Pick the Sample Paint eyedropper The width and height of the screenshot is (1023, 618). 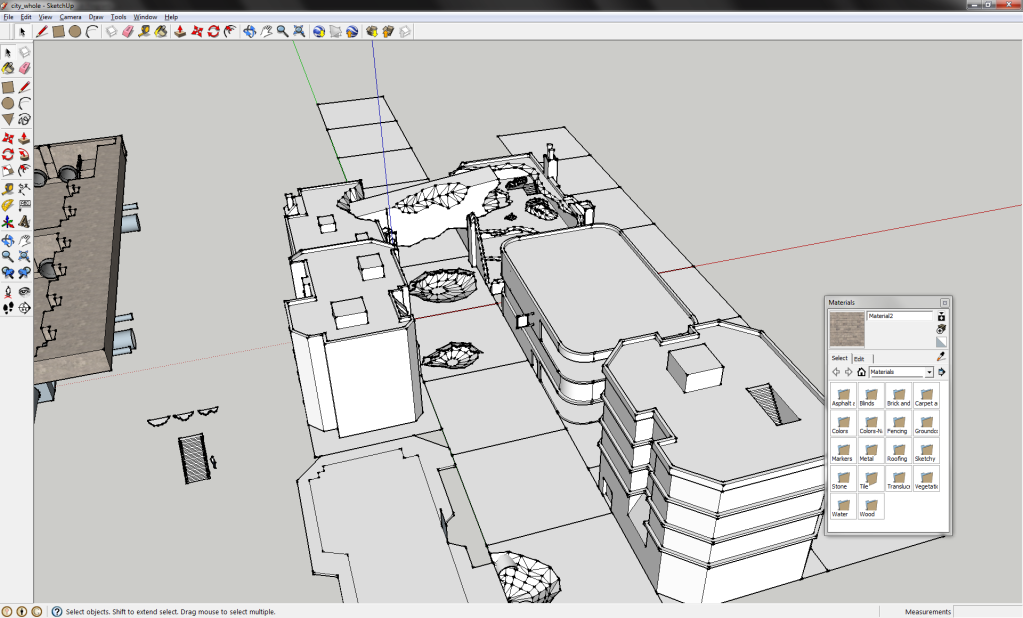941,356
